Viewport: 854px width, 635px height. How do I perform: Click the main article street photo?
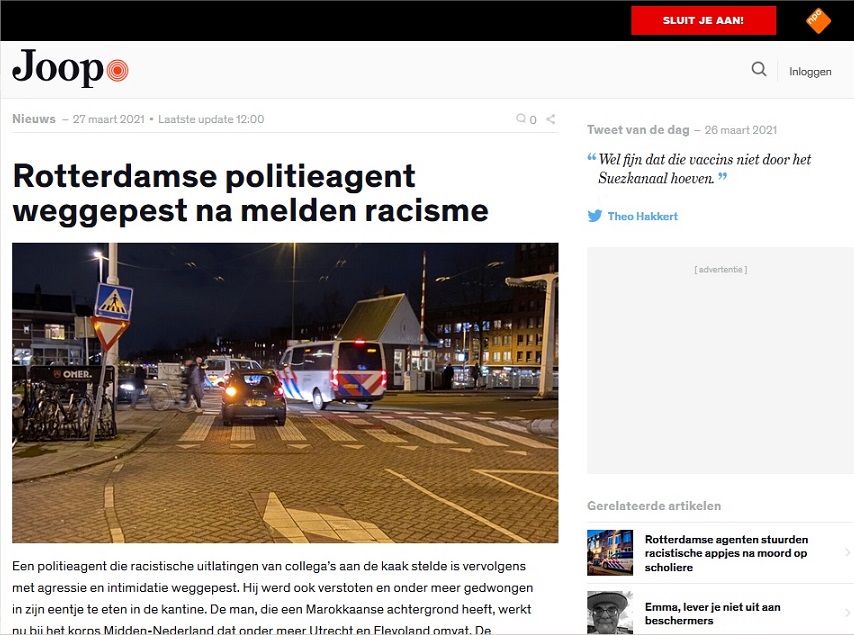click(285, 393)
